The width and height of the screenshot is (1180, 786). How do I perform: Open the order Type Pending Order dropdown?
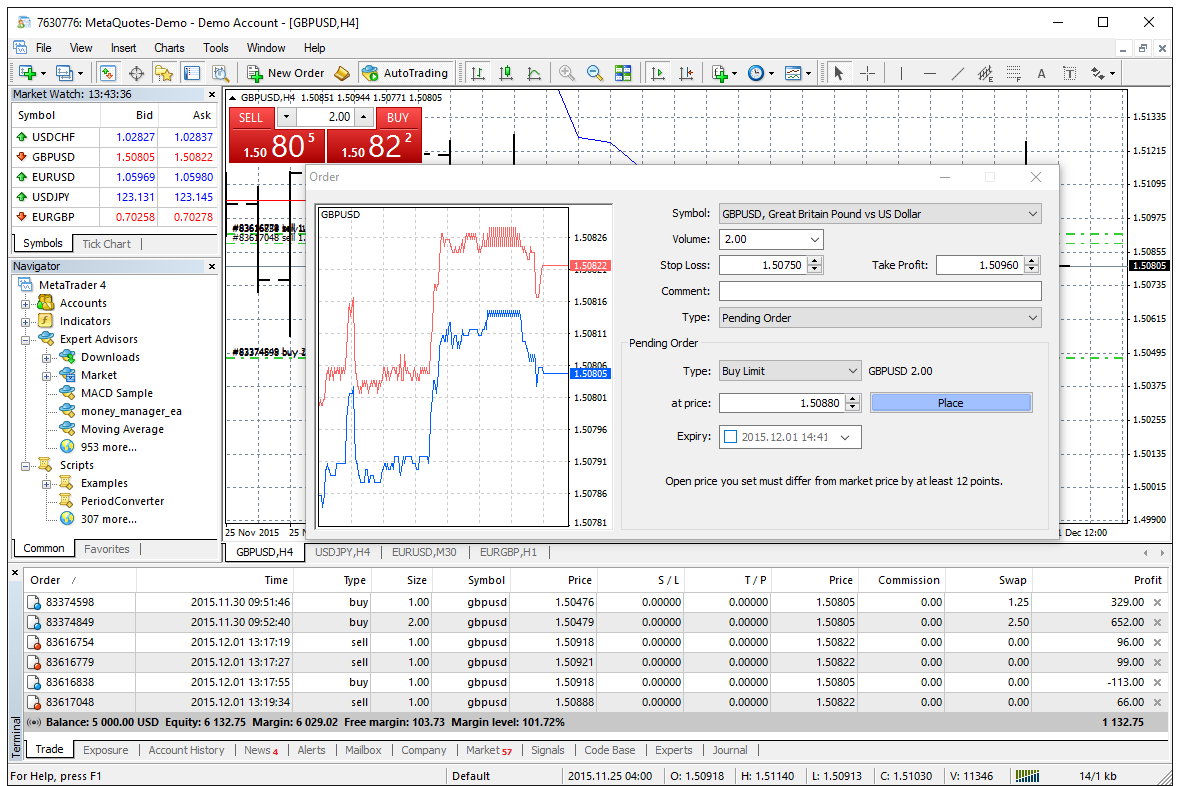[1032, 318]
